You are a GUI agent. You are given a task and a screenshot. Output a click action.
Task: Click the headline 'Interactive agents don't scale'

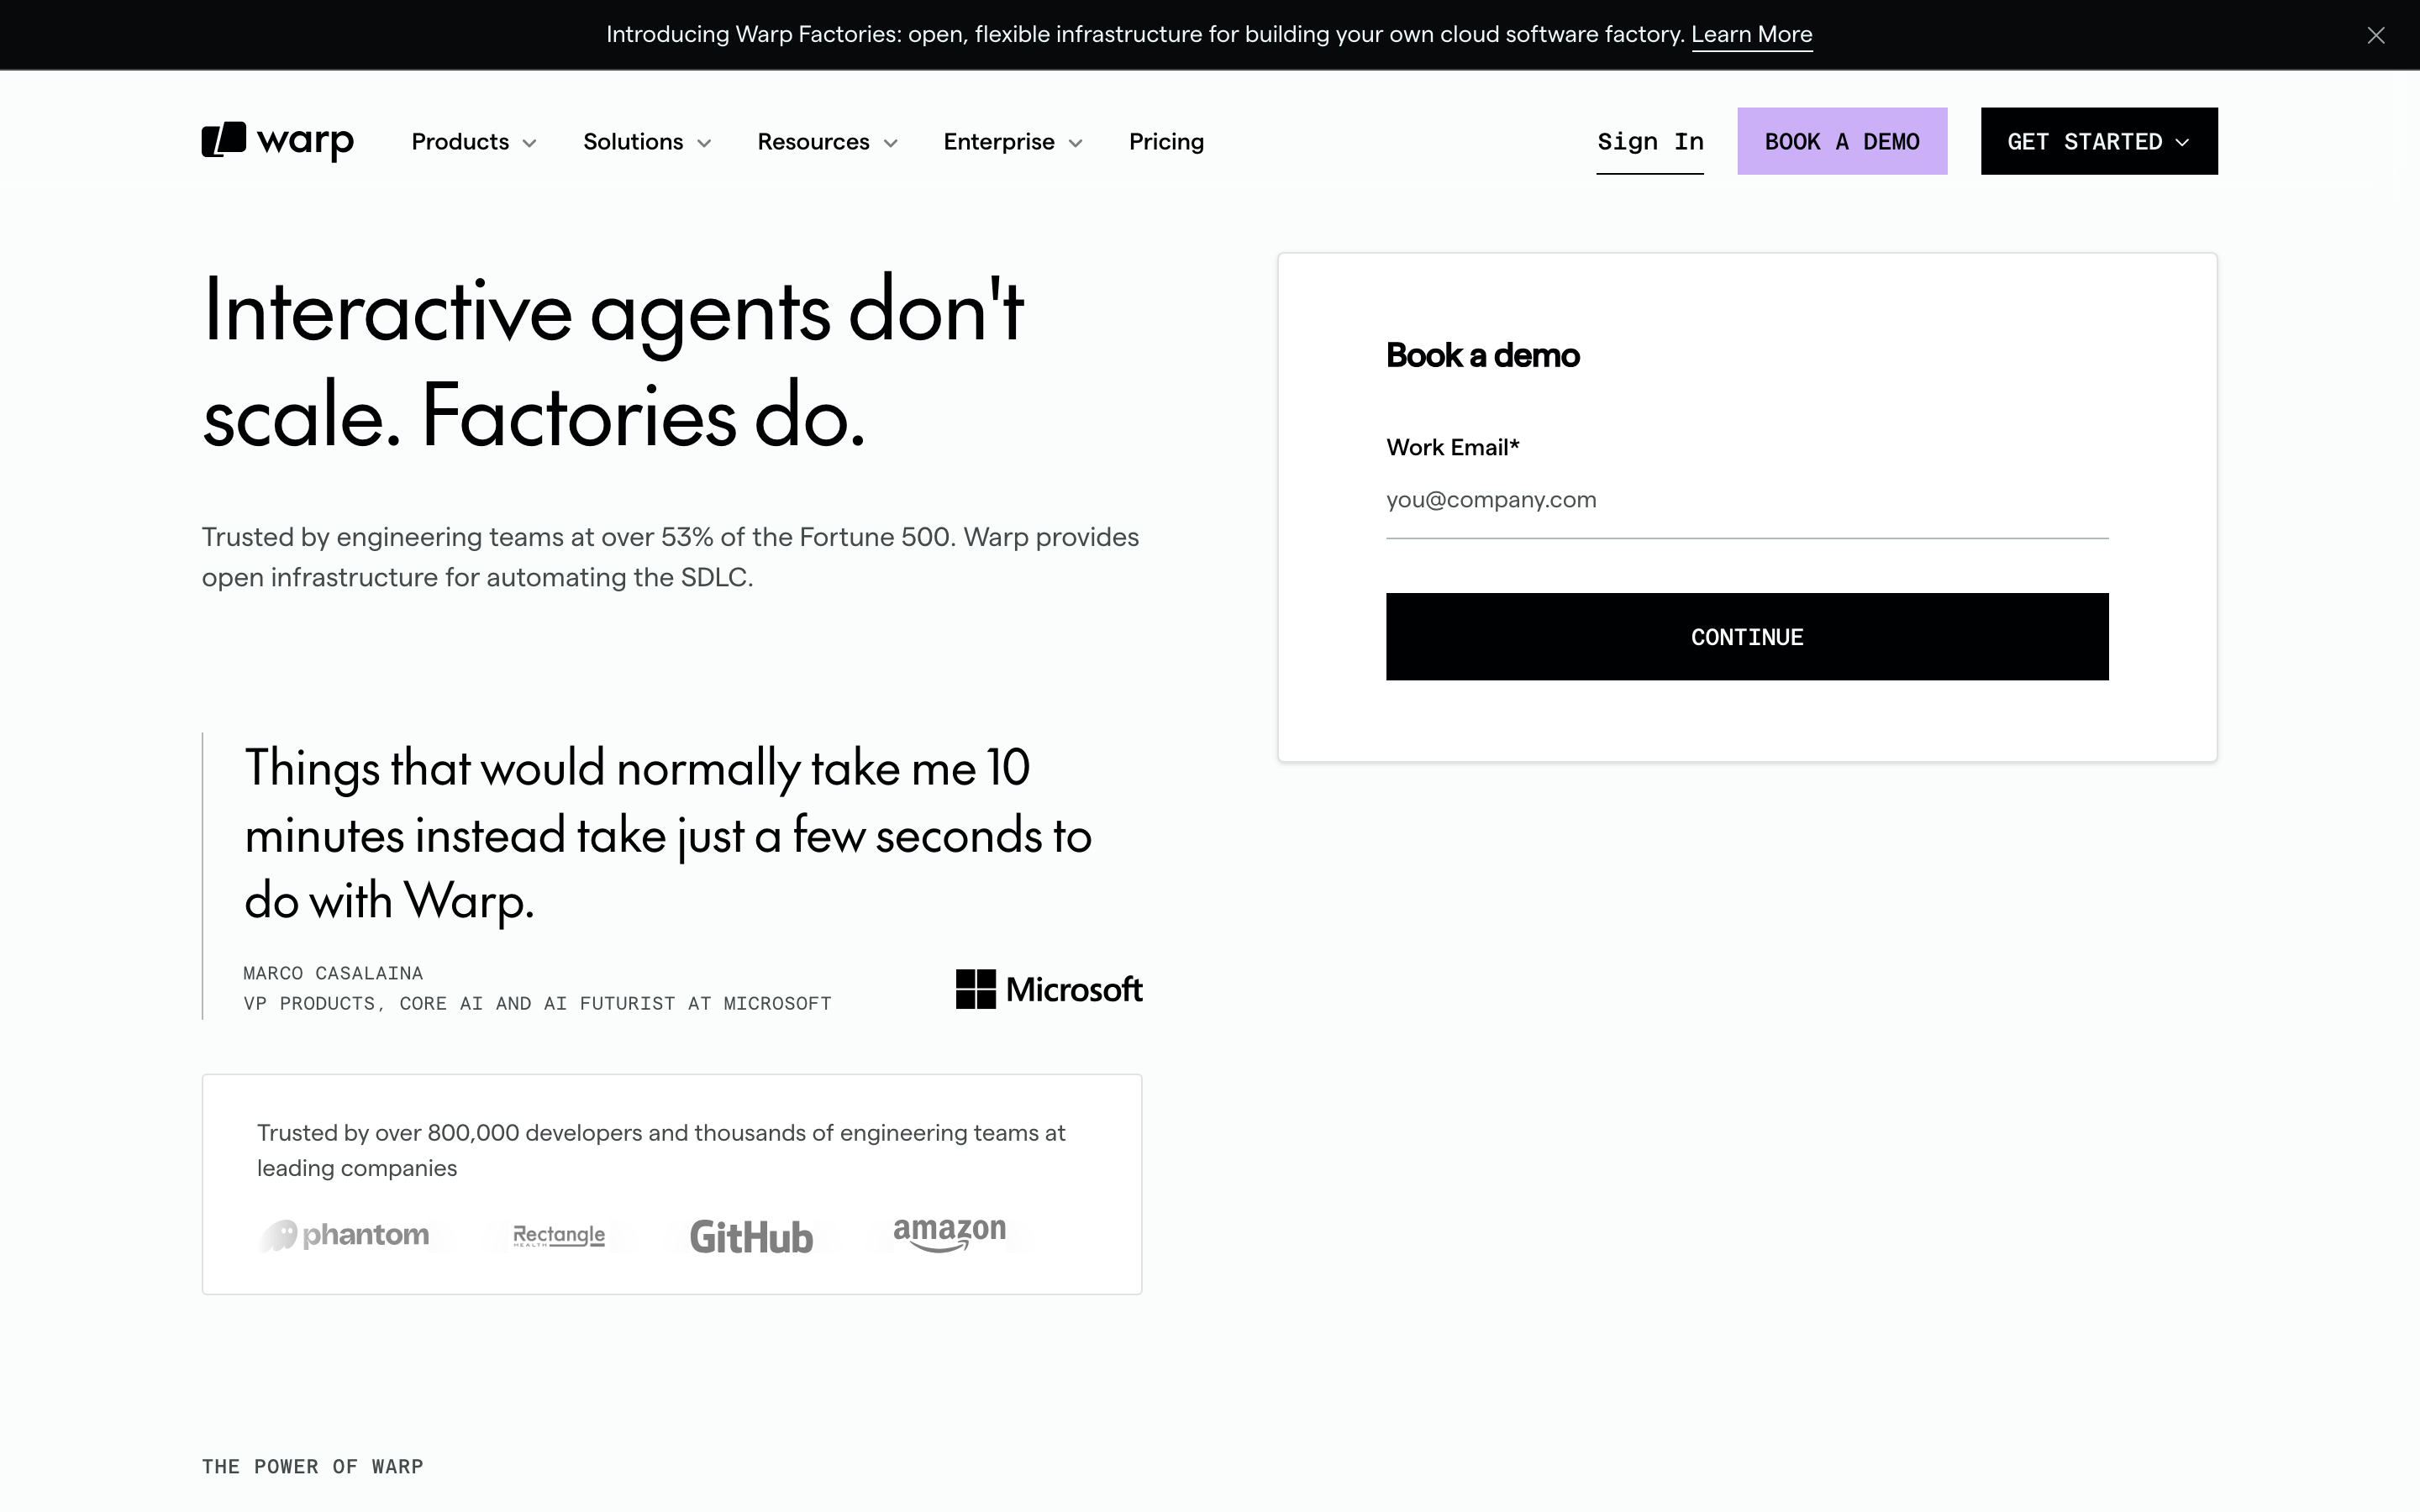click(x=613, y=362)
